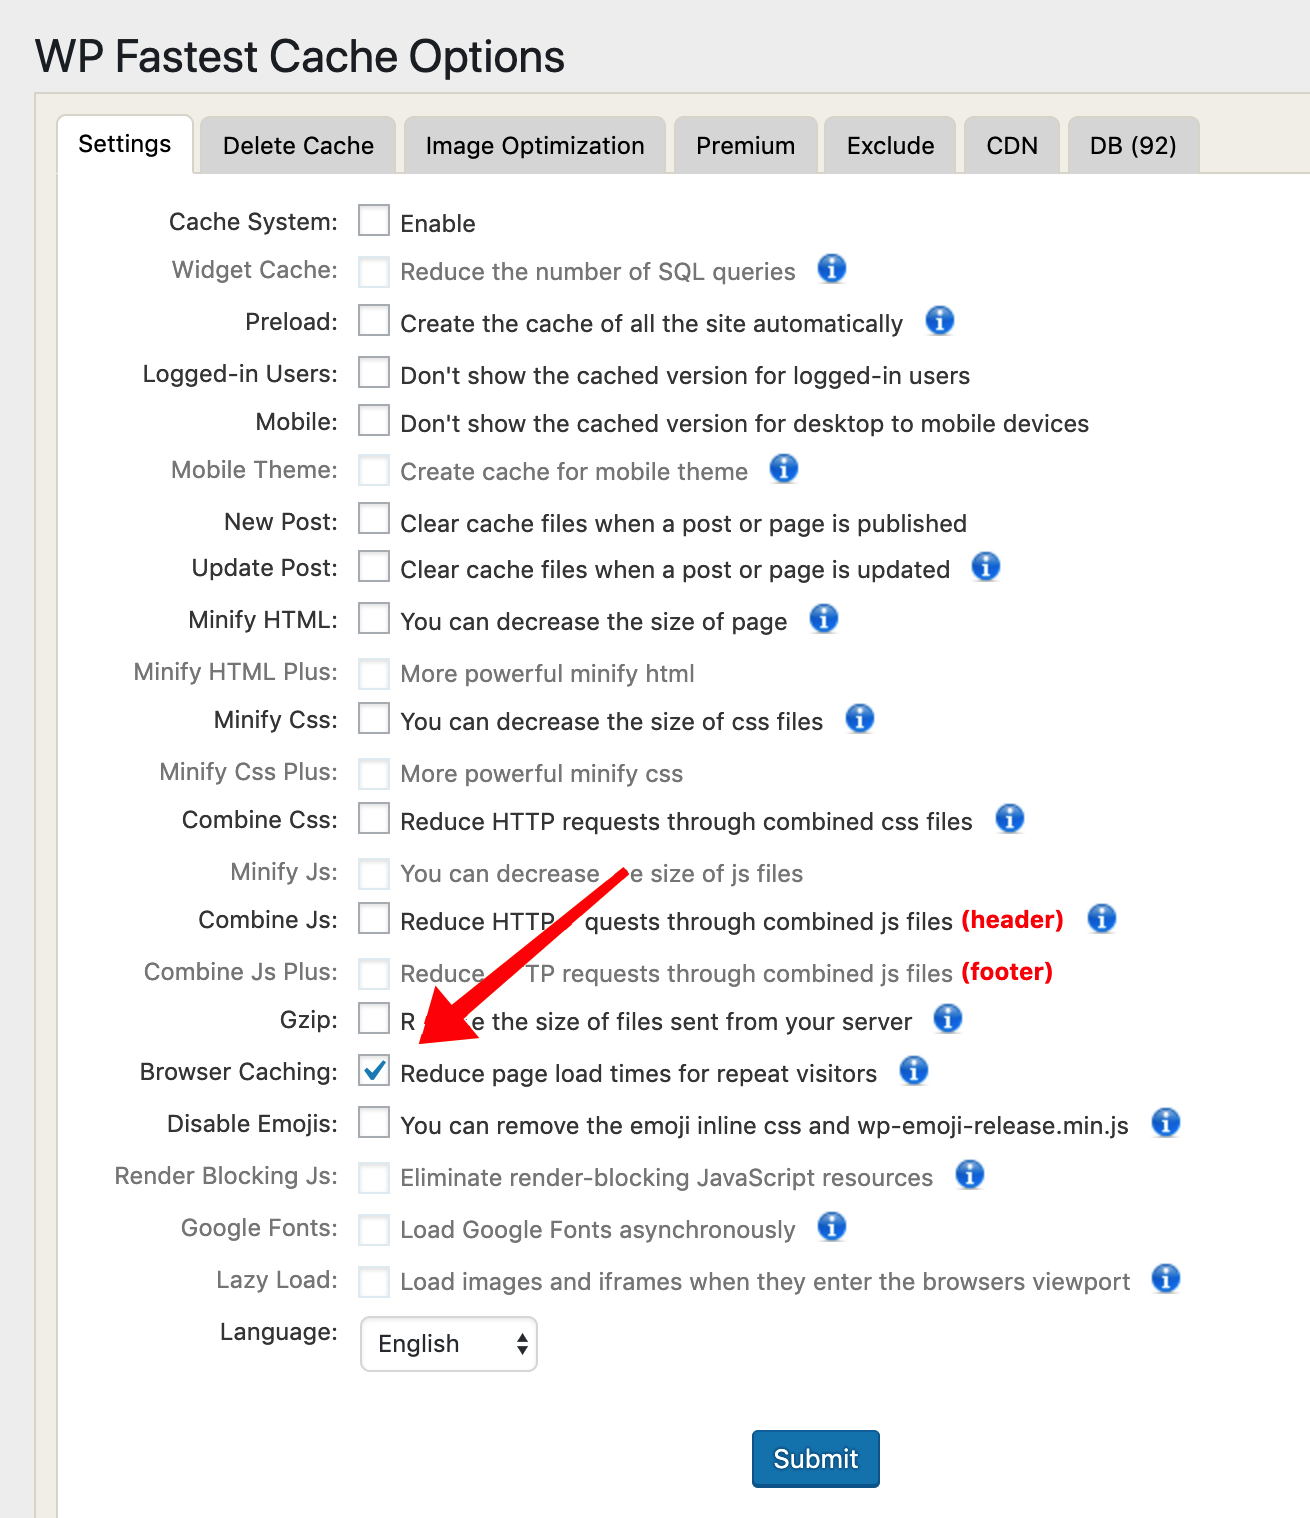Open info icon for Lazy Load
The width and height of the screenshot is (1310, 1518).
coord(1166,1278)
